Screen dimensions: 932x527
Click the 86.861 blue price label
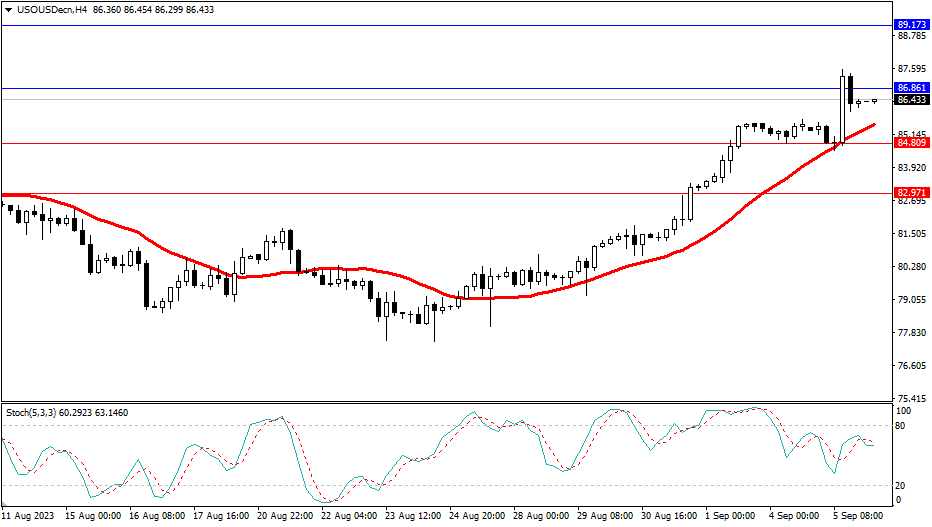click(x=910, y=88)
